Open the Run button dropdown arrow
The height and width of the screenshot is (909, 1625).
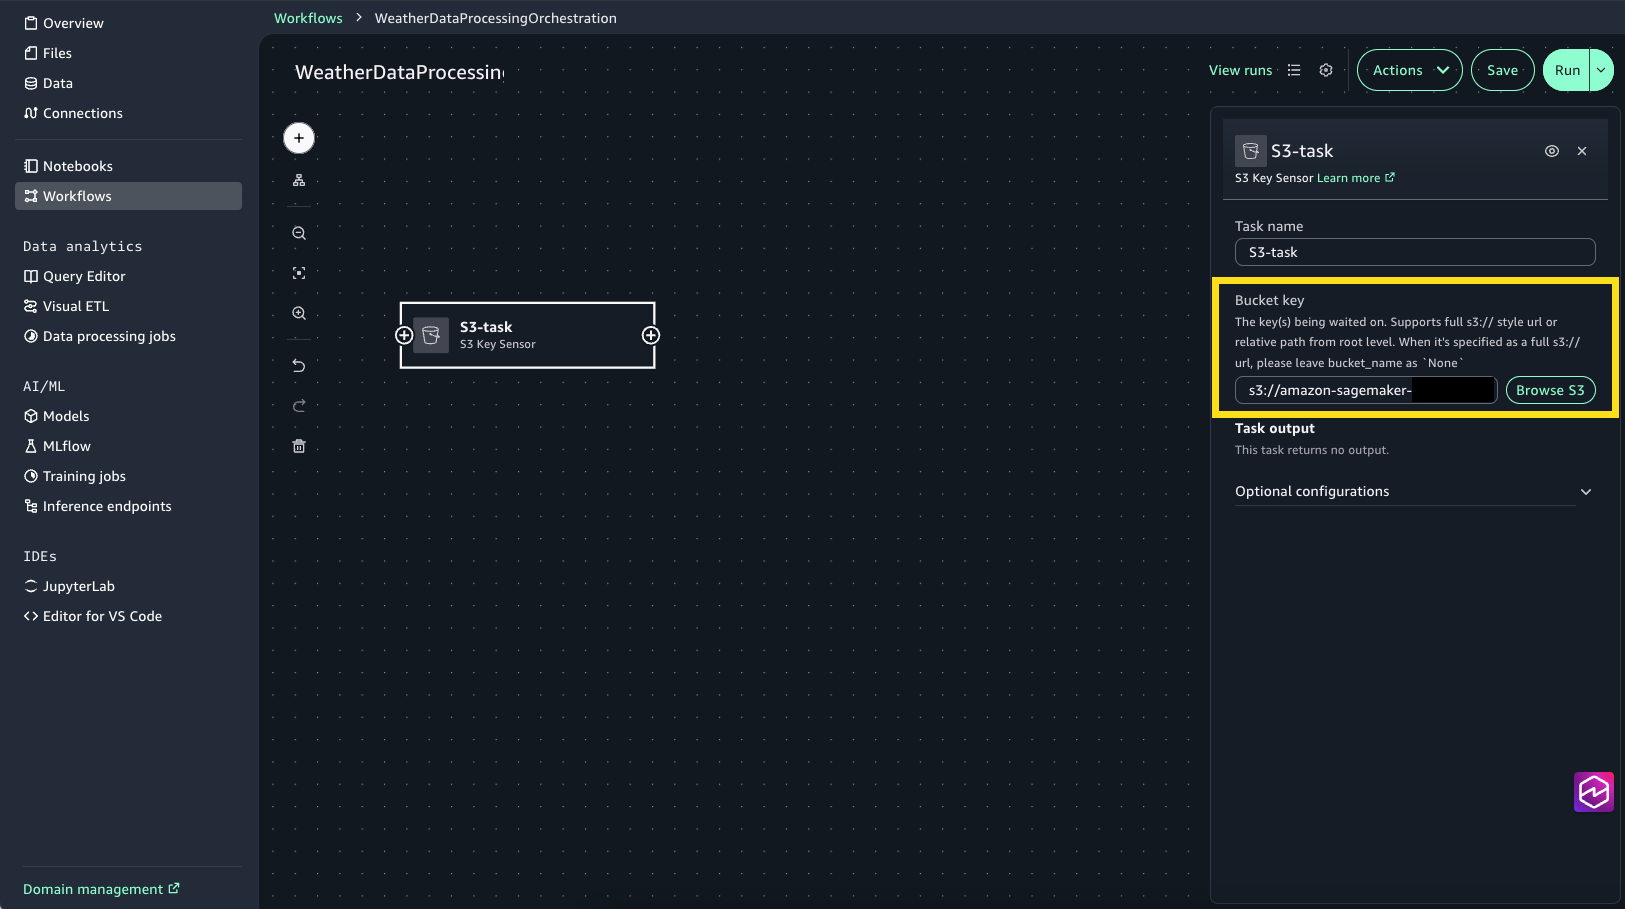1601,70
